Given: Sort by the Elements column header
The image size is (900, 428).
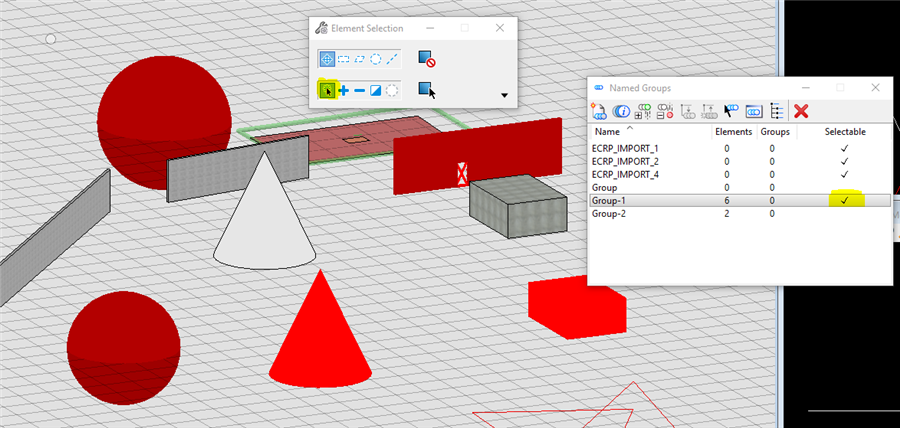Looking at the screenshot, I should [x=733, y=131].
